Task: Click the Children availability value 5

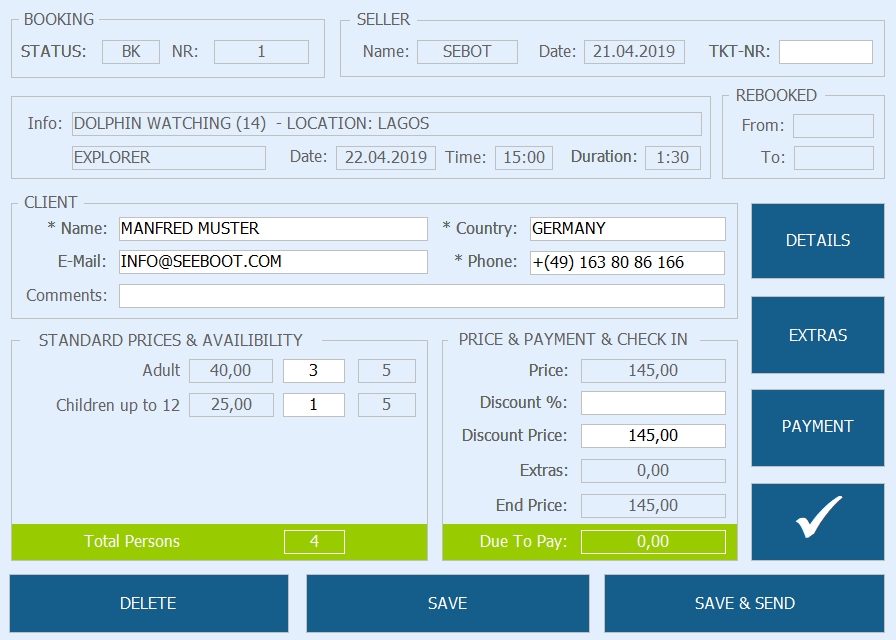Action: coord(387,405)
